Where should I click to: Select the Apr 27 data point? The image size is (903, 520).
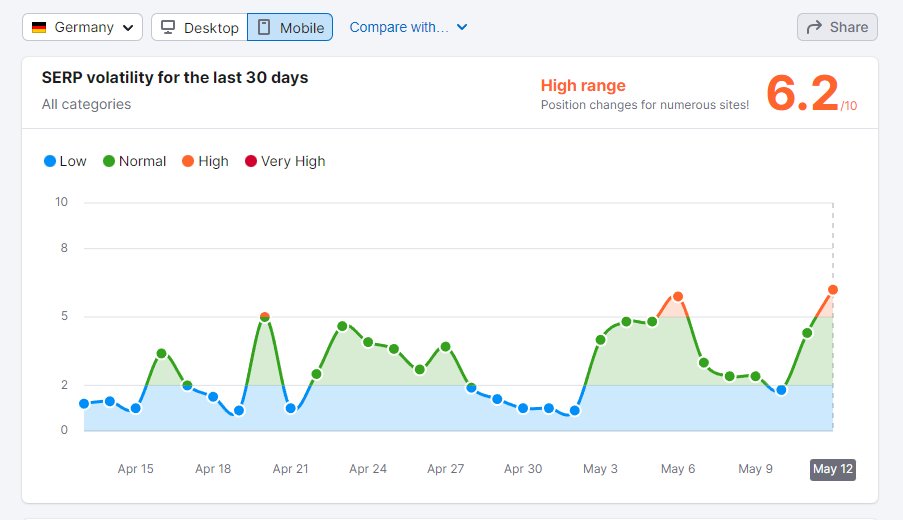(x=445, y=347)
